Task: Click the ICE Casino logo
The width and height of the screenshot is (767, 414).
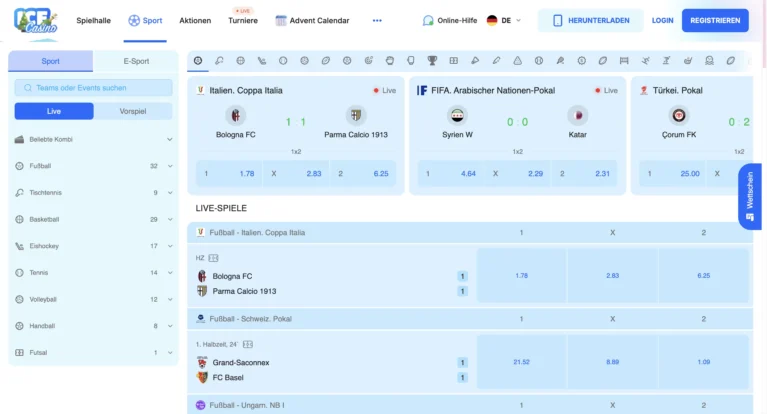Action: (x=35, y=21)
